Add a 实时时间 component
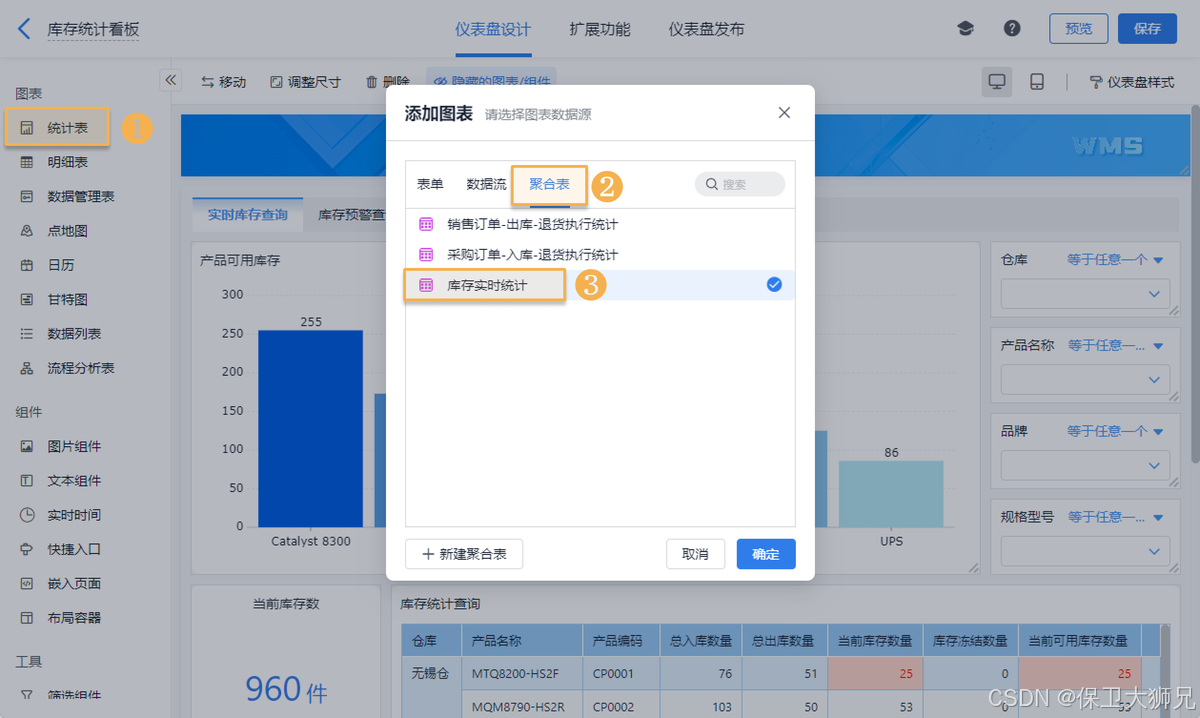Screen dimensions: 1200x718 [x=62, y=515]
